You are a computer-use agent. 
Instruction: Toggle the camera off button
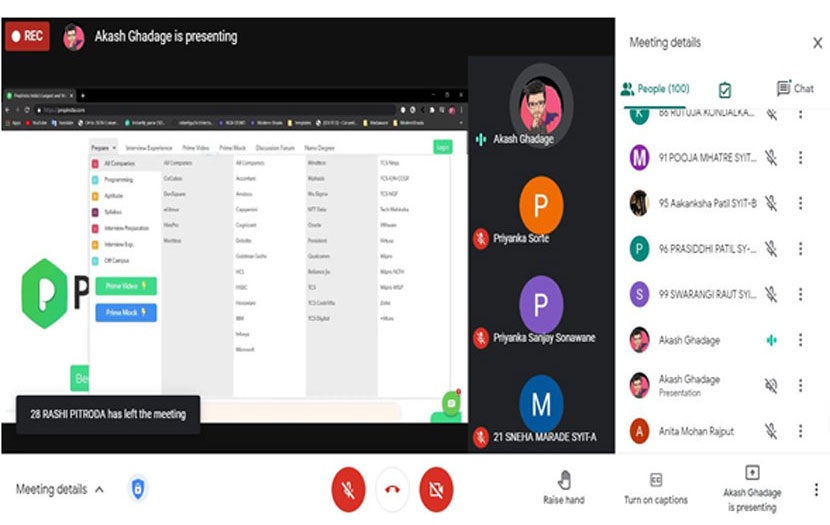(436, 489)
